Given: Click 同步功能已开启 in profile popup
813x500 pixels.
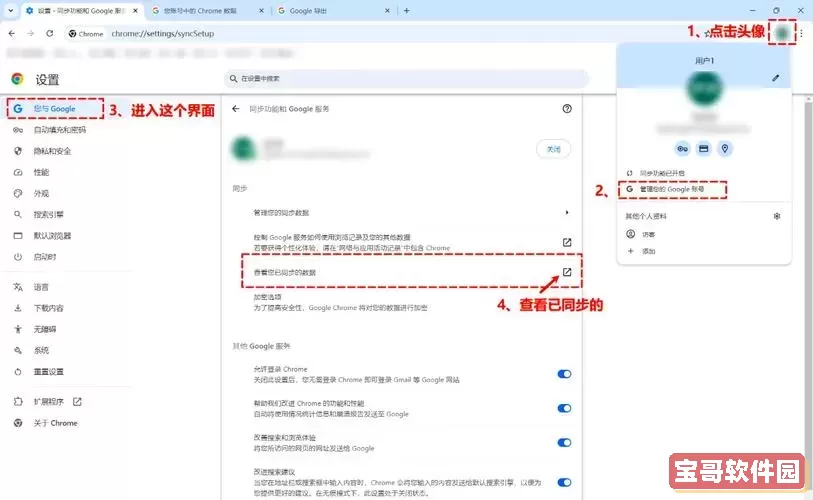Looking at the screenshot, I should point(662,173).
